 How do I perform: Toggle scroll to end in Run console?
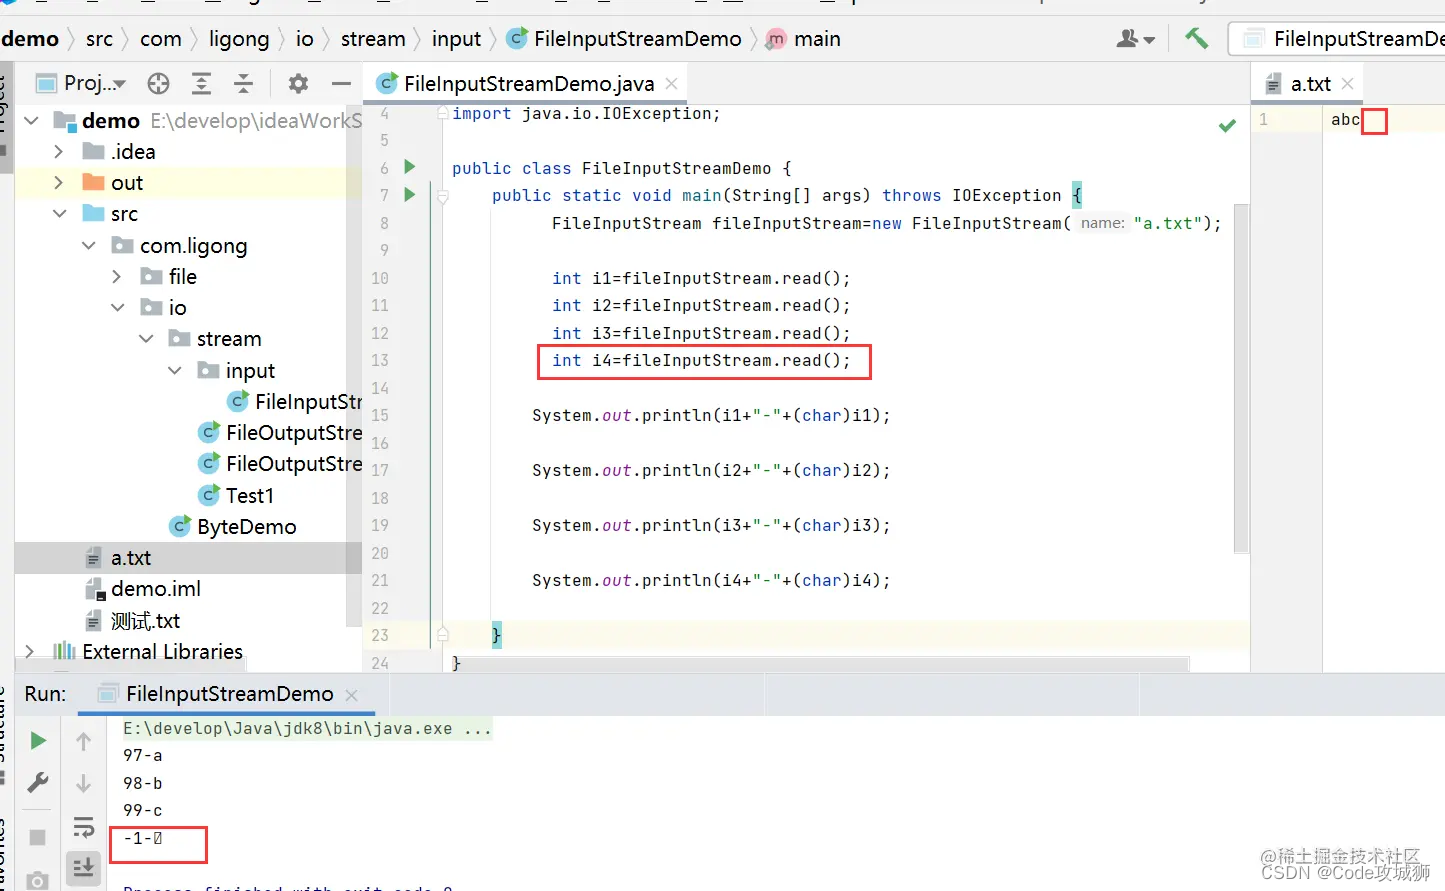click(x=84, y=867)
